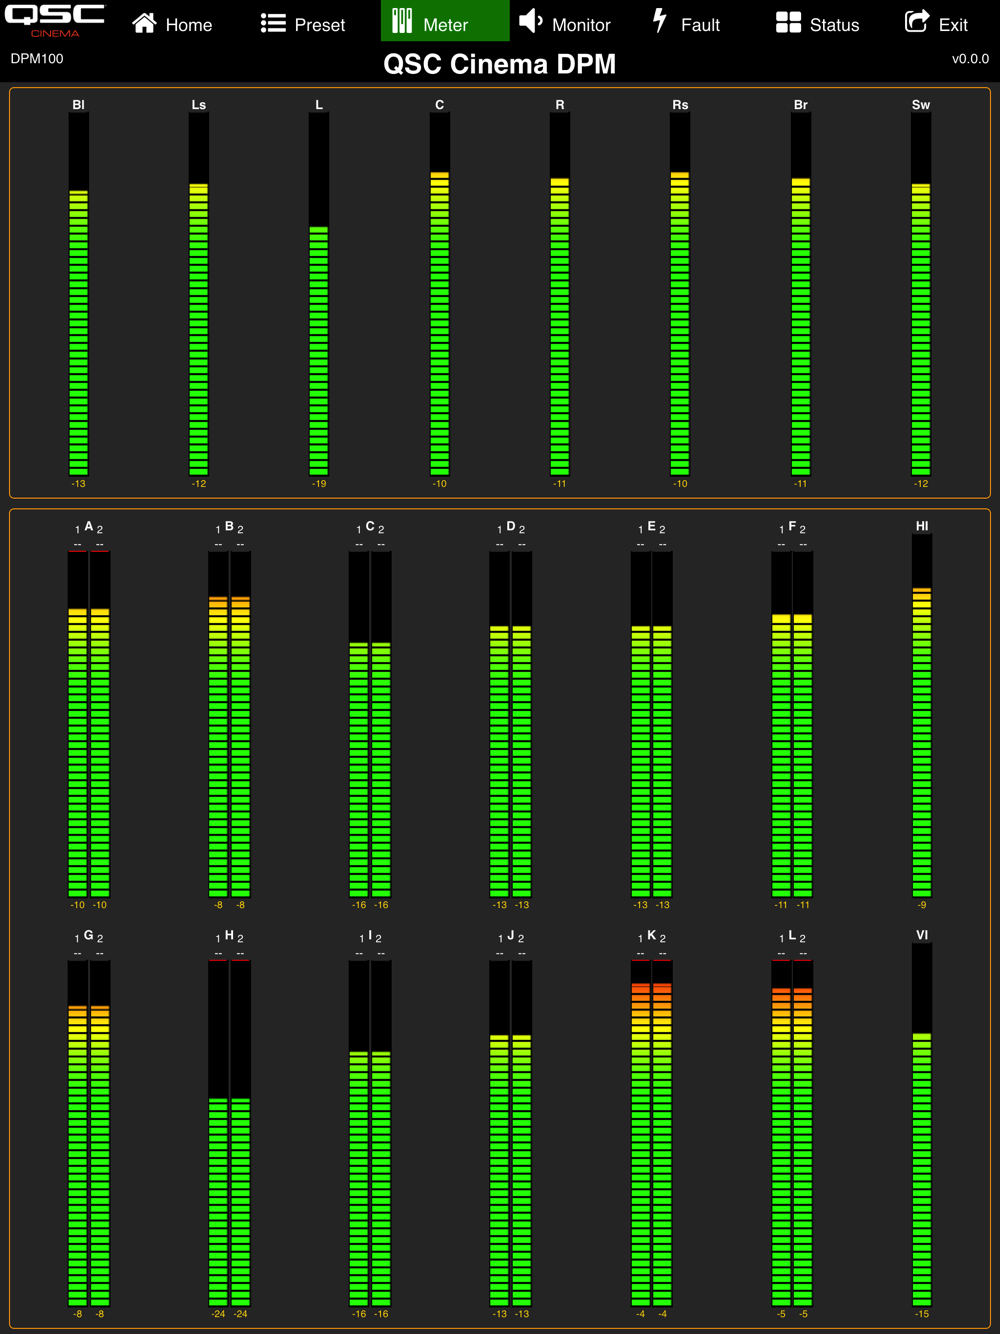This screenshot has width=1000, height=1334.
Task: Click amplifier A channel 2 meter
Action: click(100, 723)
